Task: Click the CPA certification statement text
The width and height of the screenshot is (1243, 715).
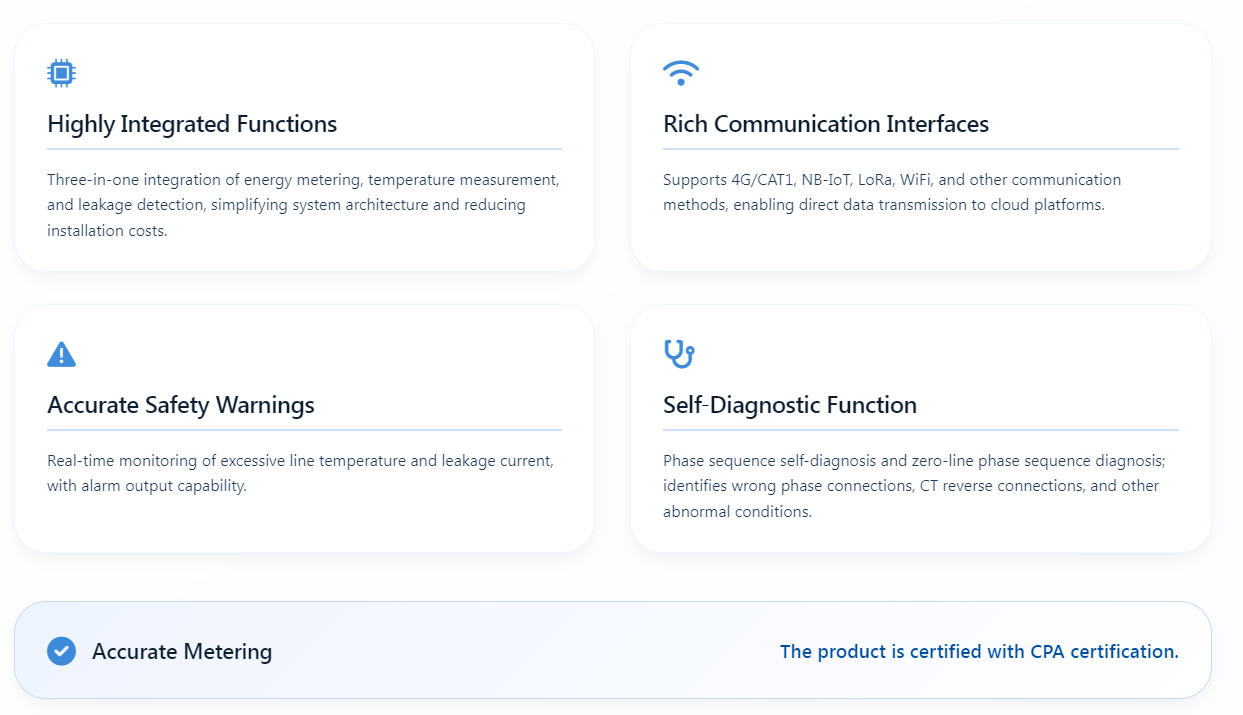Action: pos(979,651)
